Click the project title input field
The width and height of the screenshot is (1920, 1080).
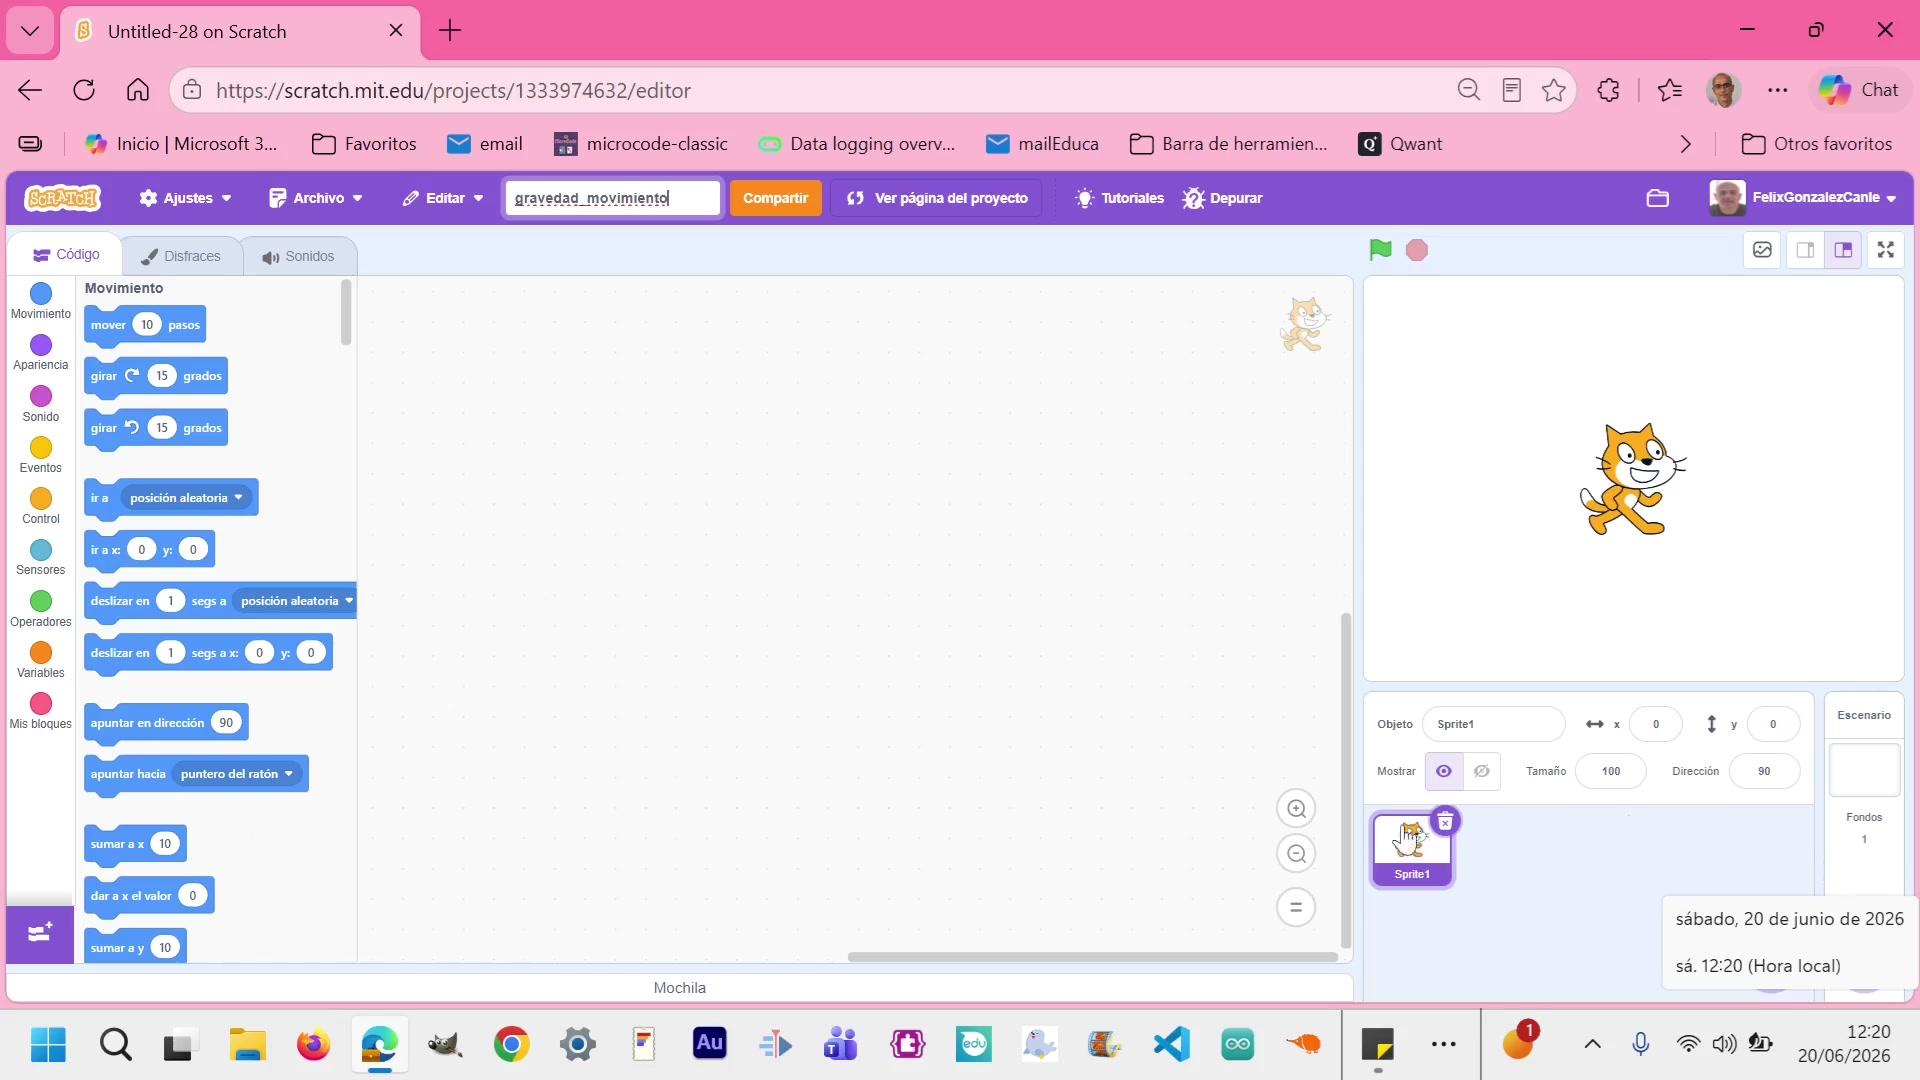click(612, 198)
